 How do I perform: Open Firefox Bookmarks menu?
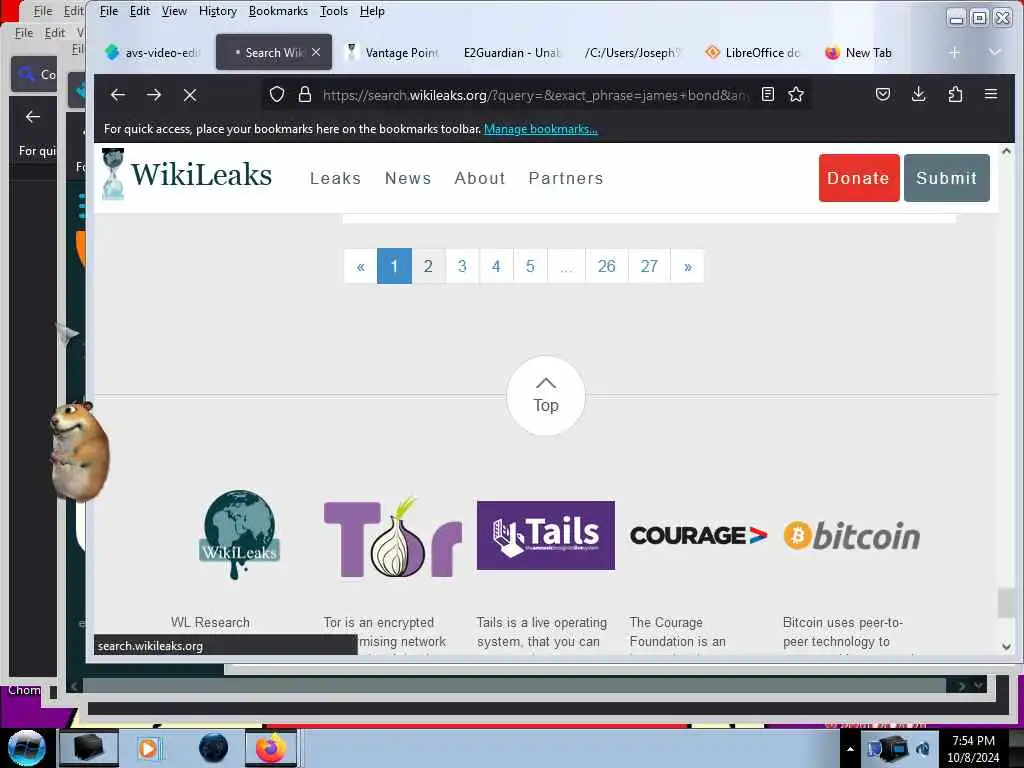click(x=278, y=11)
